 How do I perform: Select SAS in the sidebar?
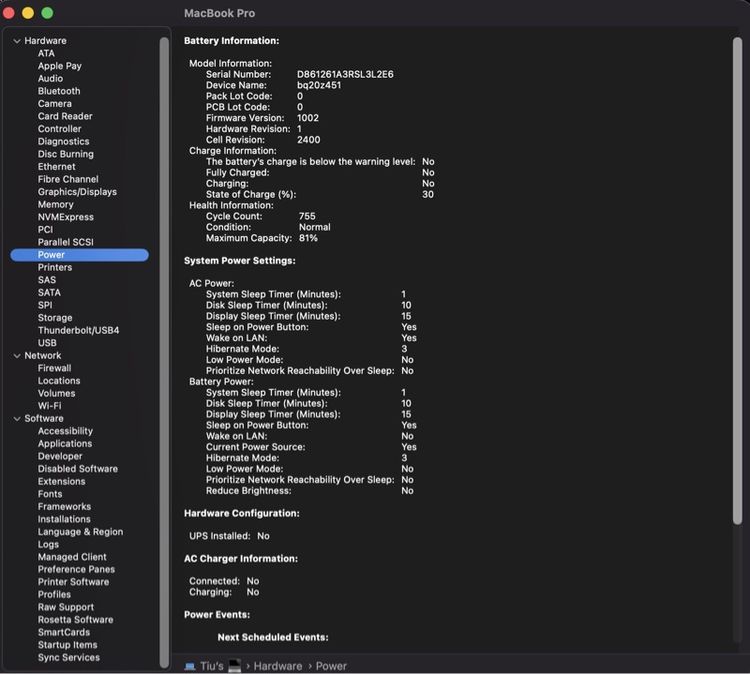47,280
